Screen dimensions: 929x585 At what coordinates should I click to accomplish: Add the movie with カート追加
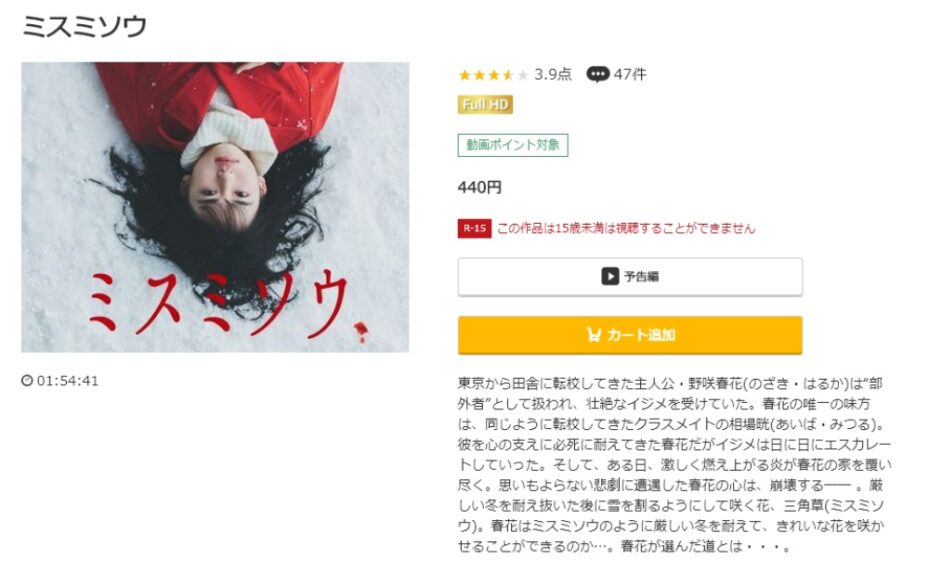point(630,335)
